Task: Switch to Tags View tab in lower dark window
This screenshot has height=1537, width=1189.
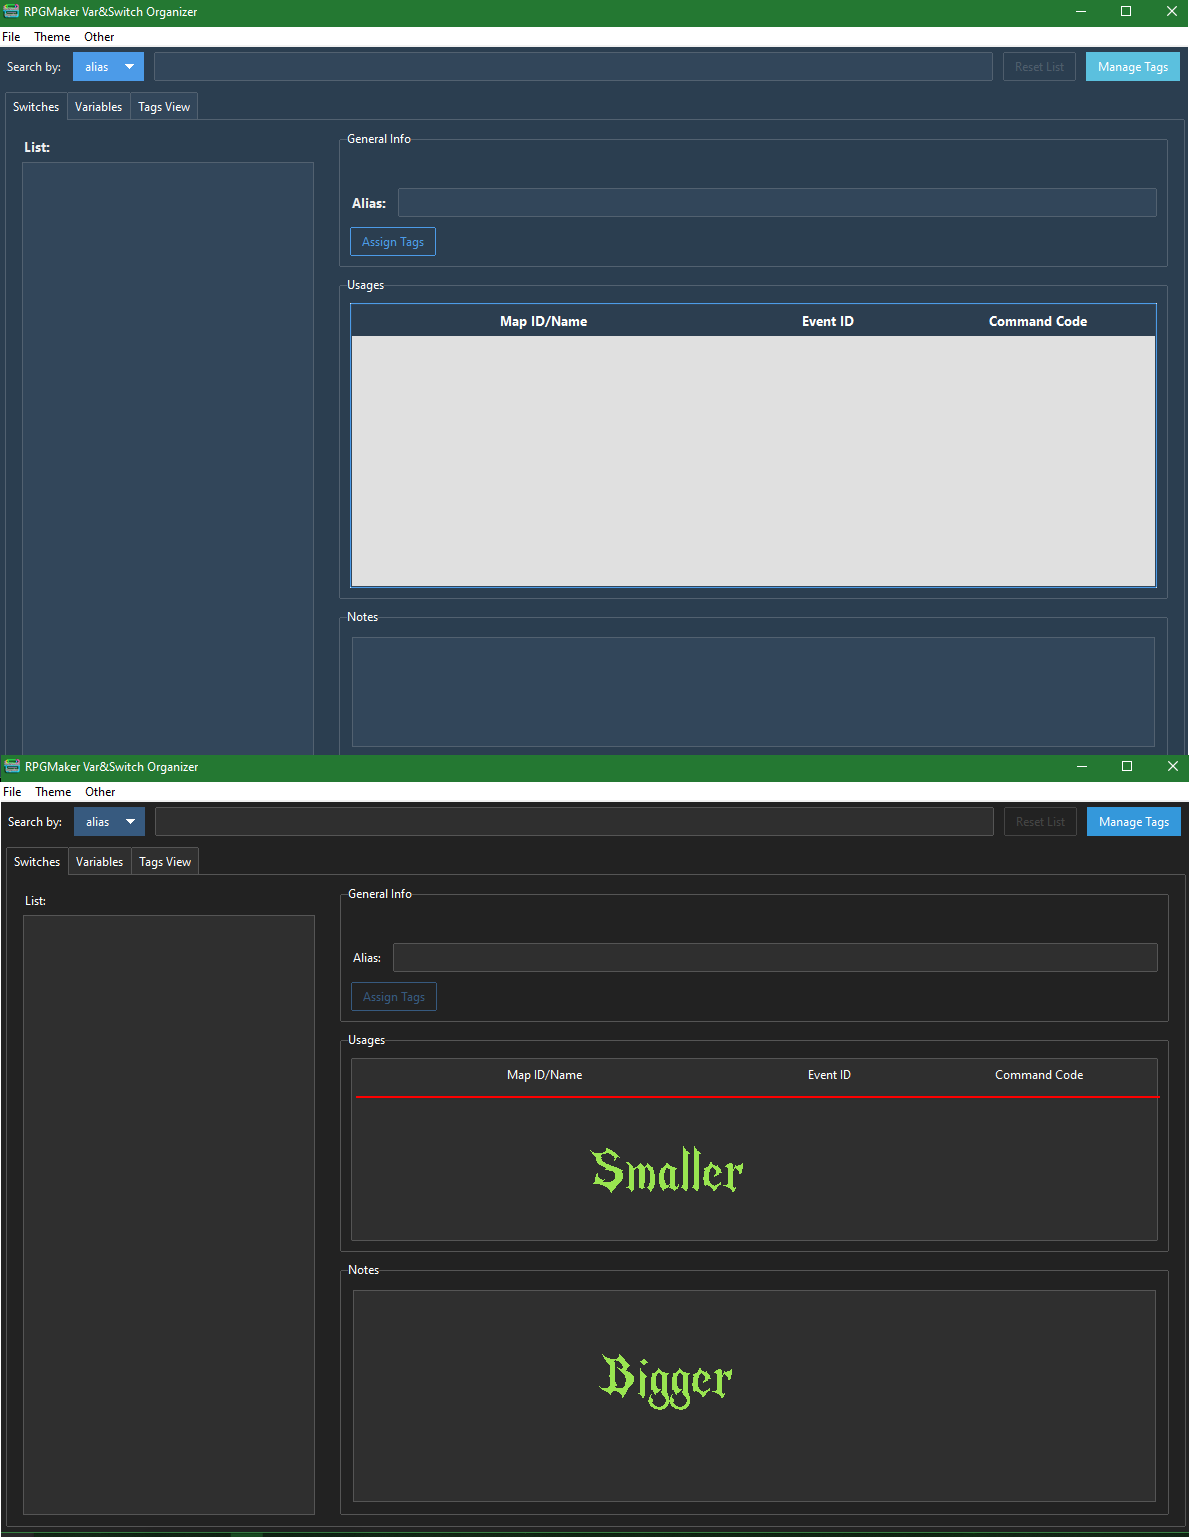Action: 165,862
